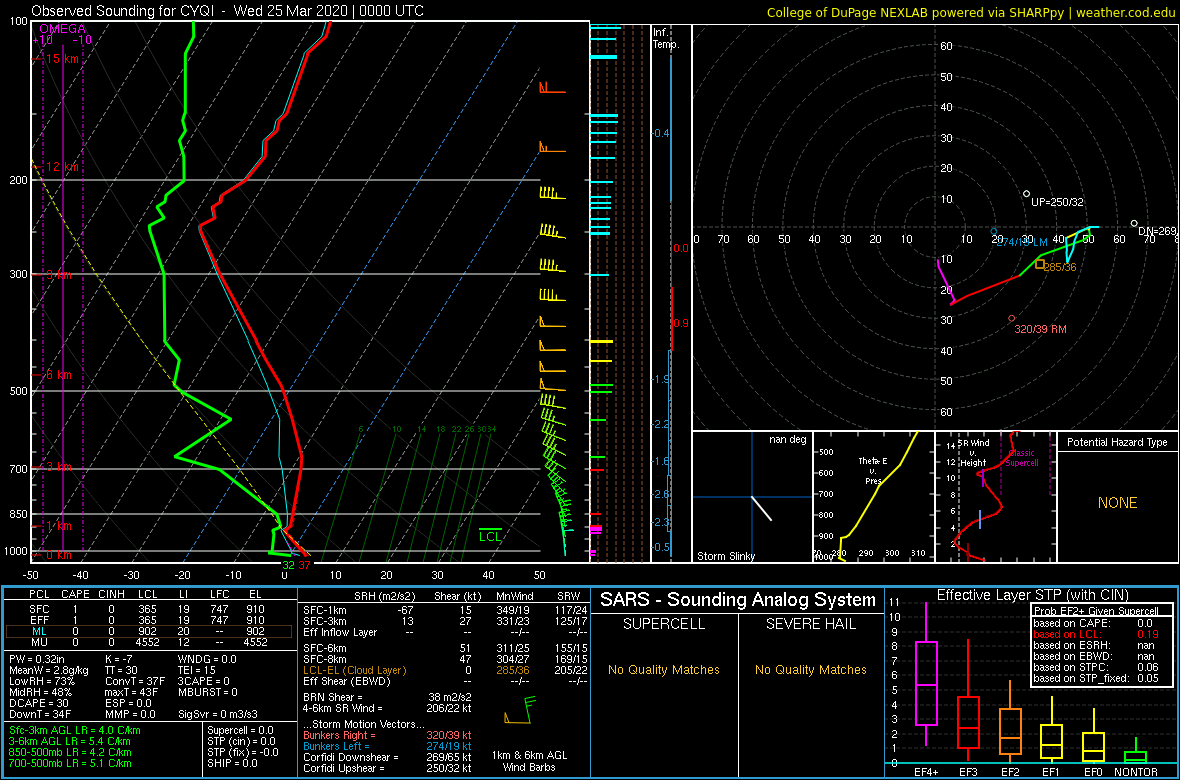Click the UP=250/32 hodograph marker
The height and width of the screenshot is (780, 1180).
click(x=1052, y=202)
